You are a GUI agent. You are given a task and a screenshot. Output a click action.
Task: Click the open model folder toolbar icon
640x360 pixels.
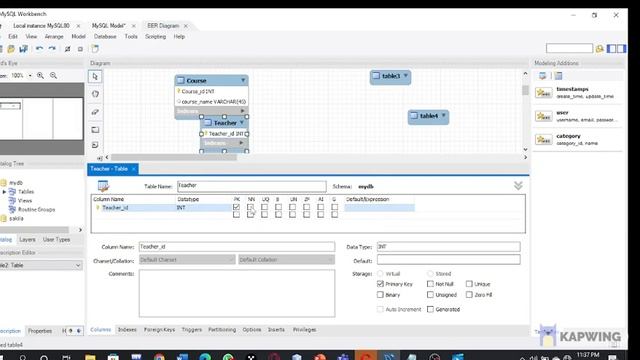point(11,49)
